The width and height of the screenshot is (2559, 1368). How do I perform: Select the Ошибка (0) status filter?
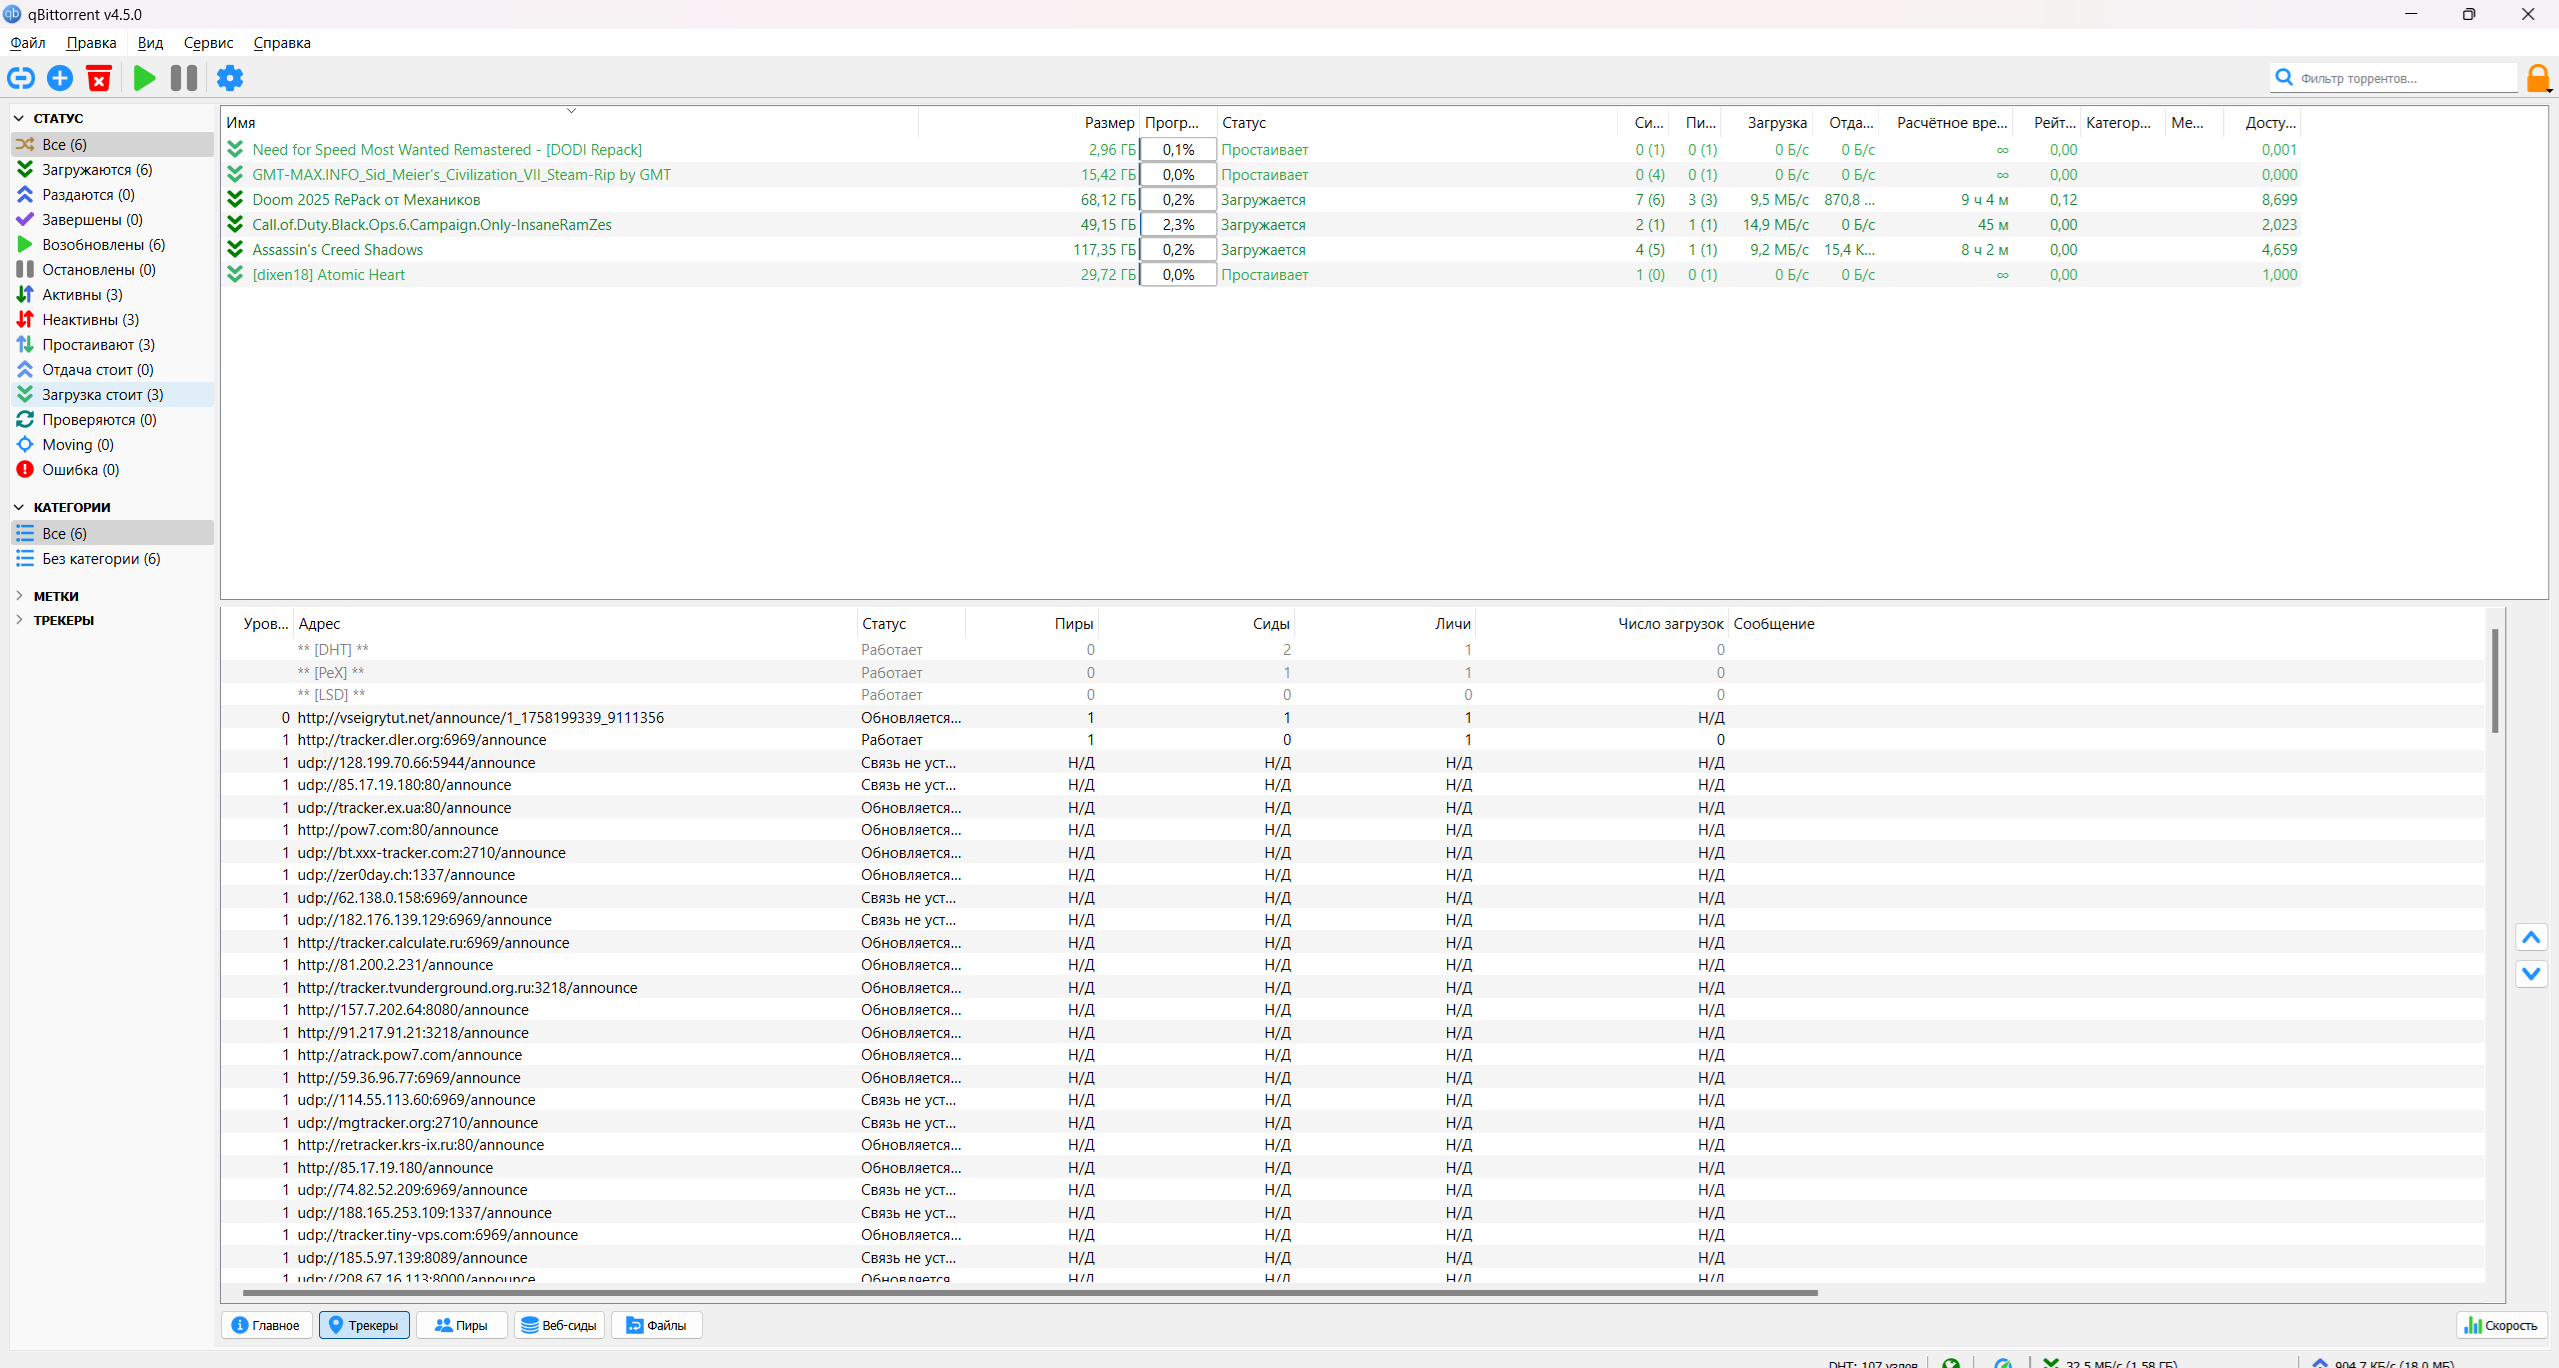click(80, 470)
